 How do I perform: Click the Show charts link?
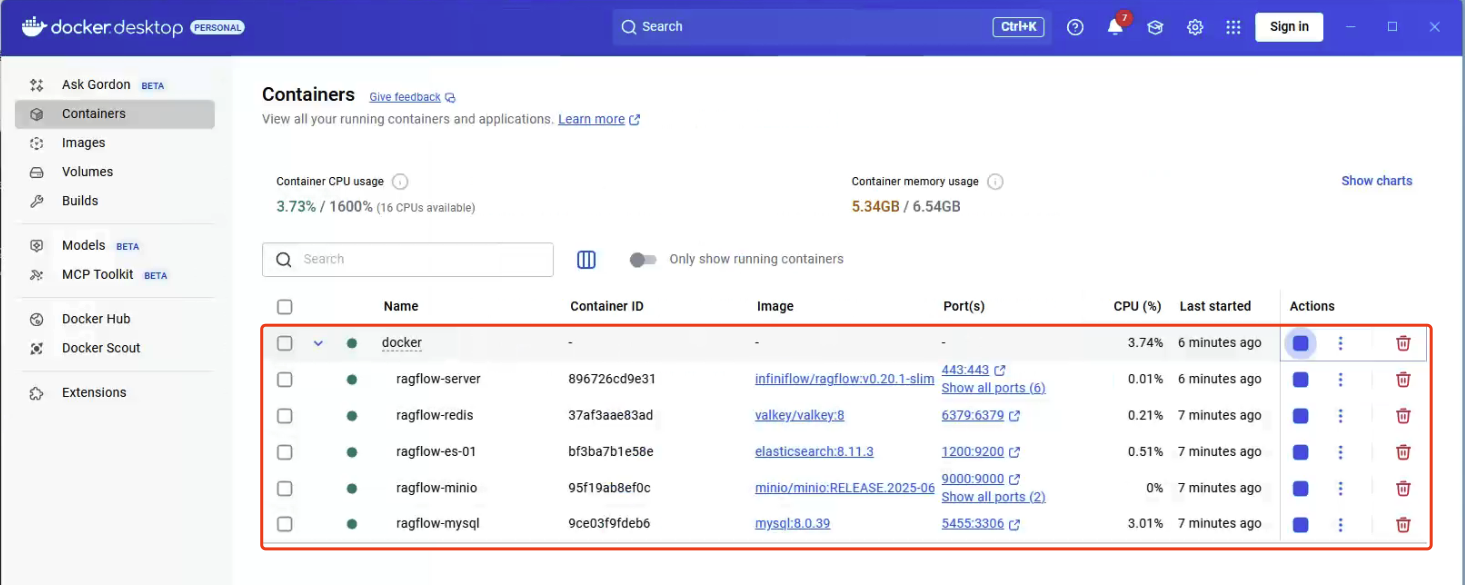coord(1377,181)
